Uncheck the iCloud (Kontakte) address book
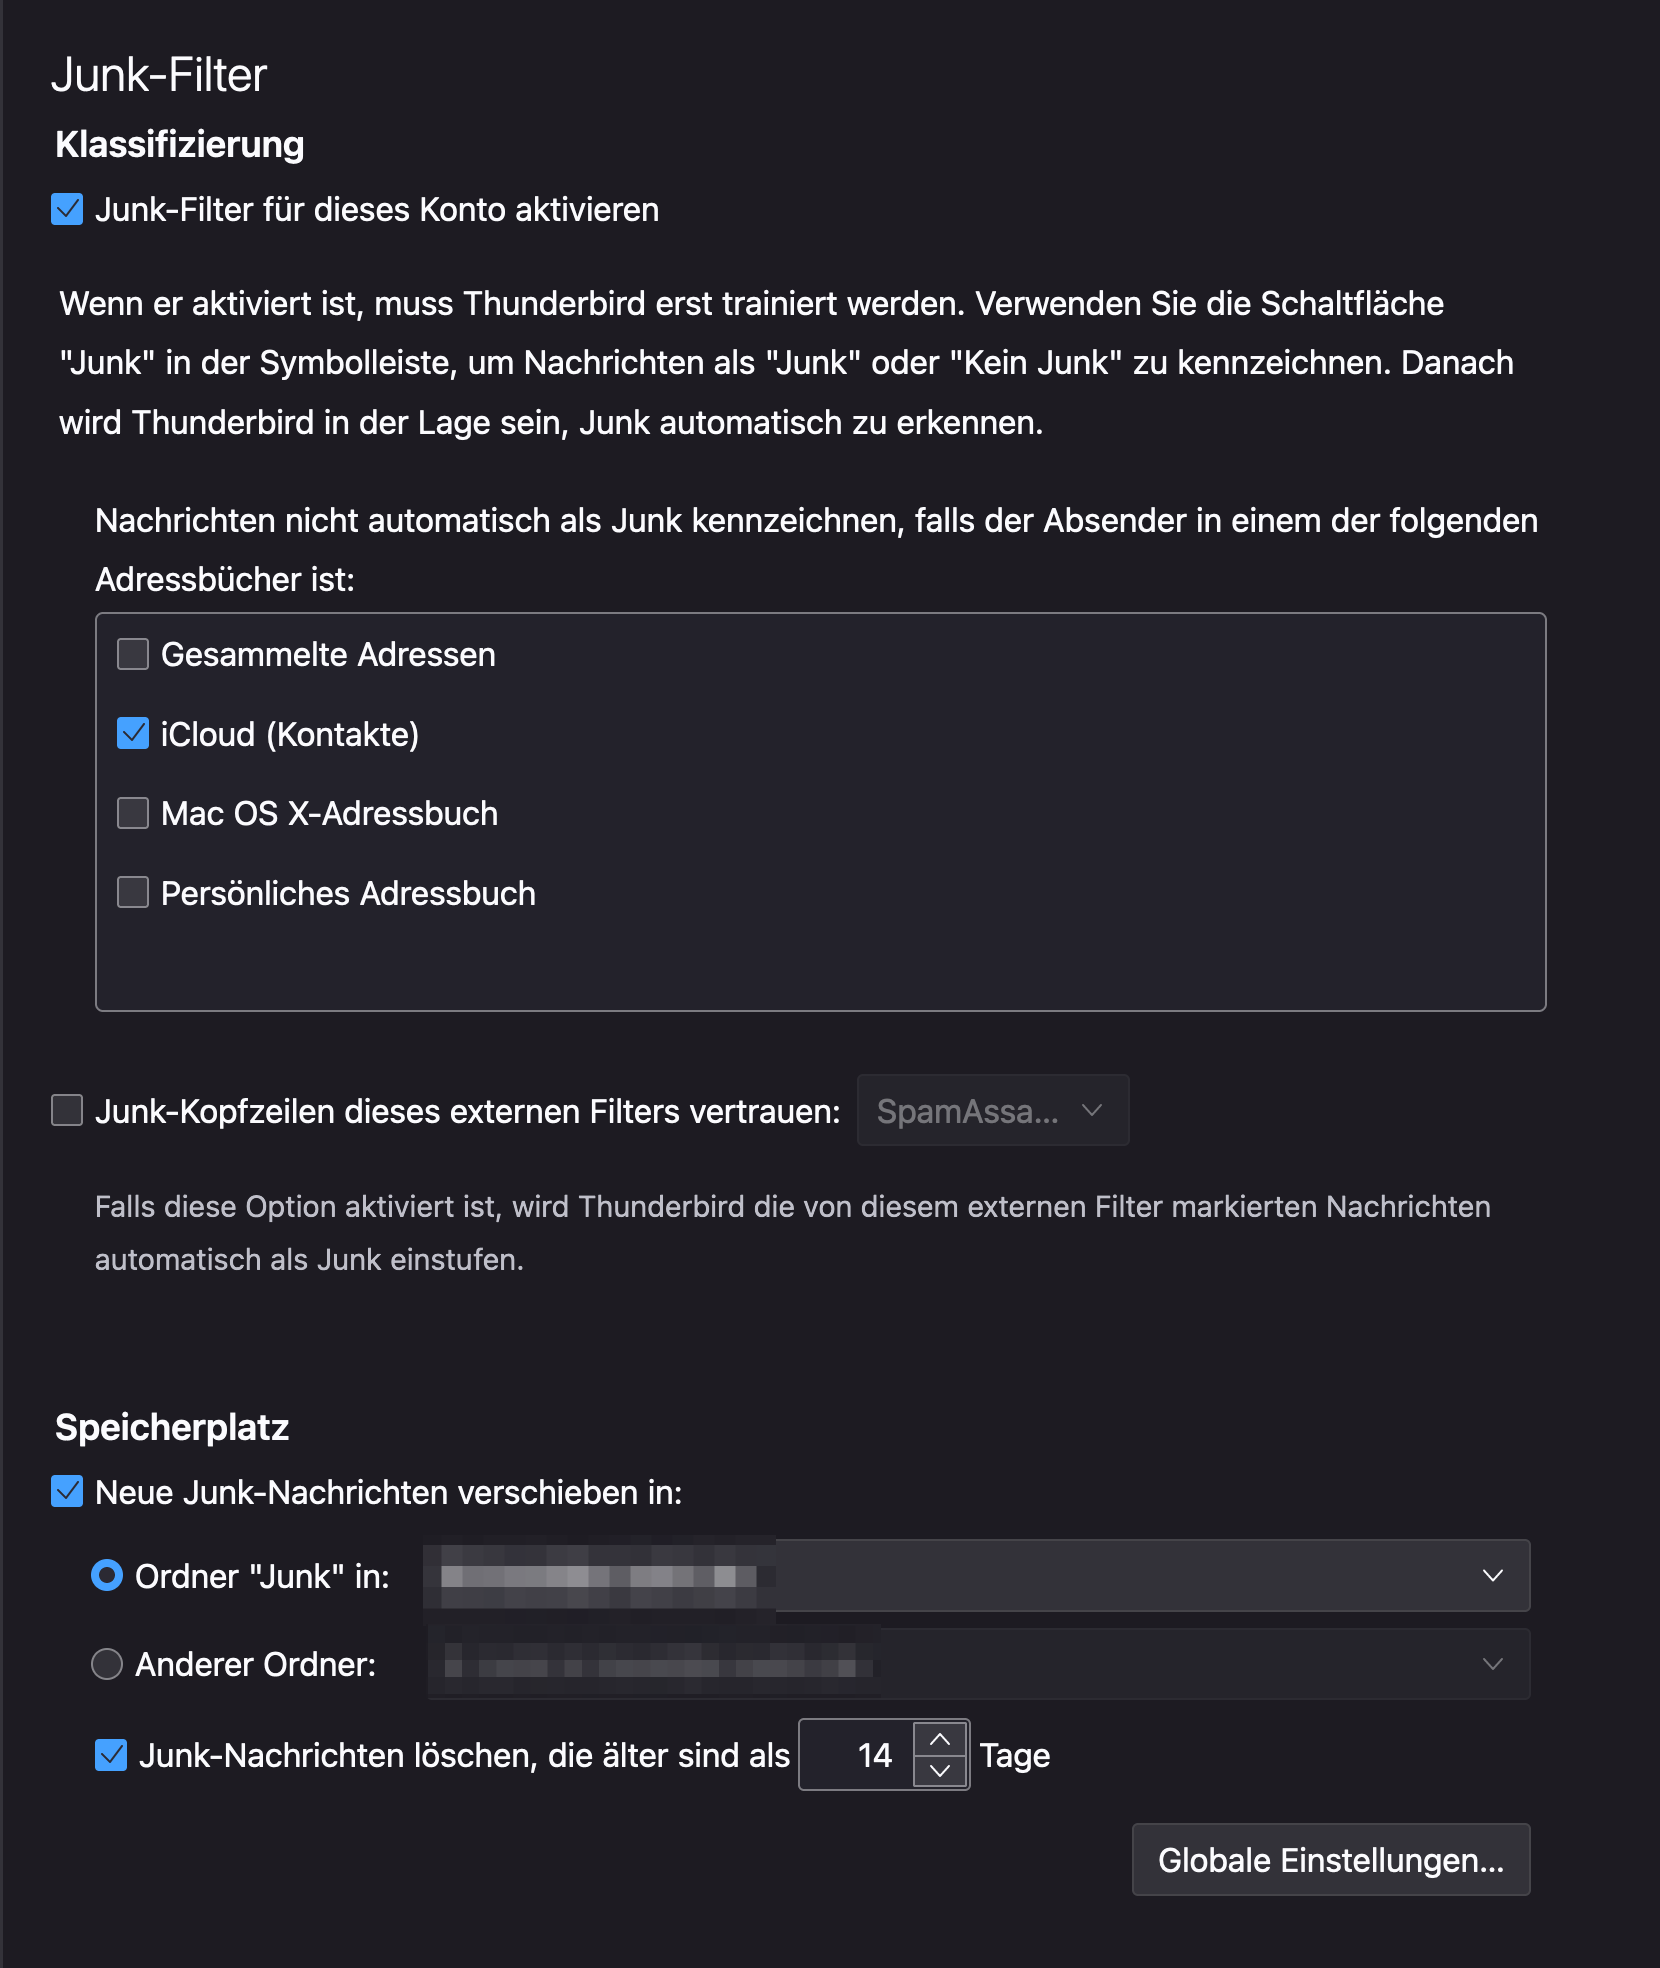Image resolution: width=1660 pixels, height=1968 pixels. (133, 734)
